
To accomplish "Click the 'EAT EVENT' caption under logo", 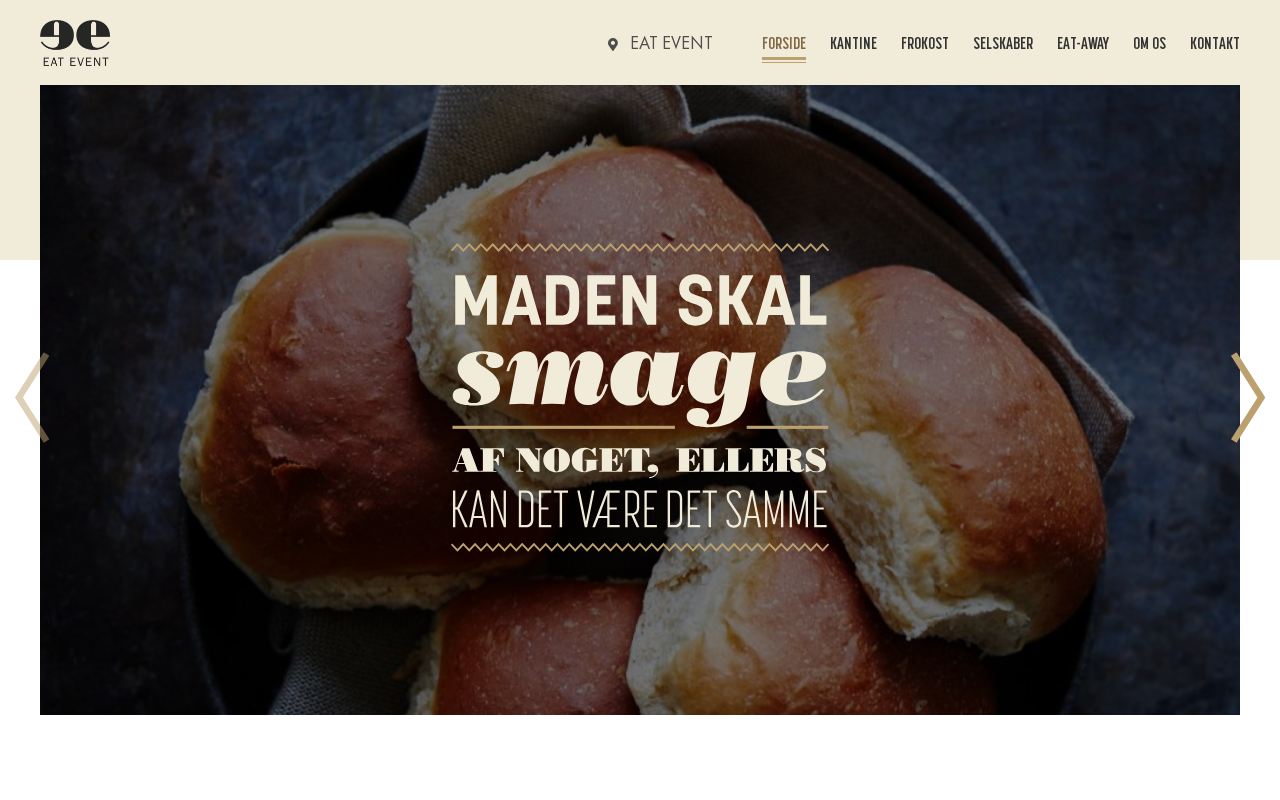I will (76, 61).
